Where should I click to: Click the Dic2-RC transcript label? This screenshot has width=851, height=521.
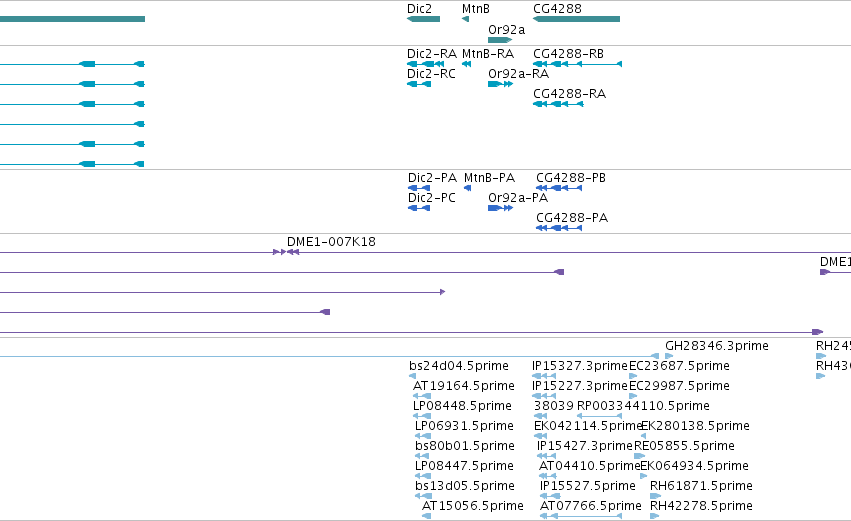tap(431, 74)
